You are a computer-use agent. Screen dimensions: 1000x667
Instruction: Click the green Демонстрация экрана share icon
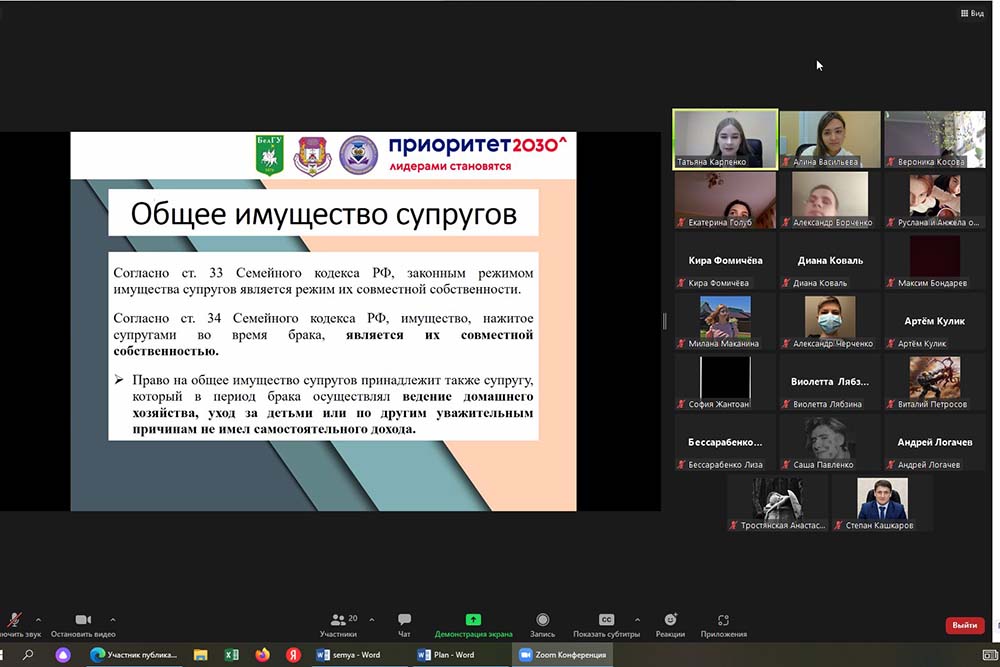473,620
